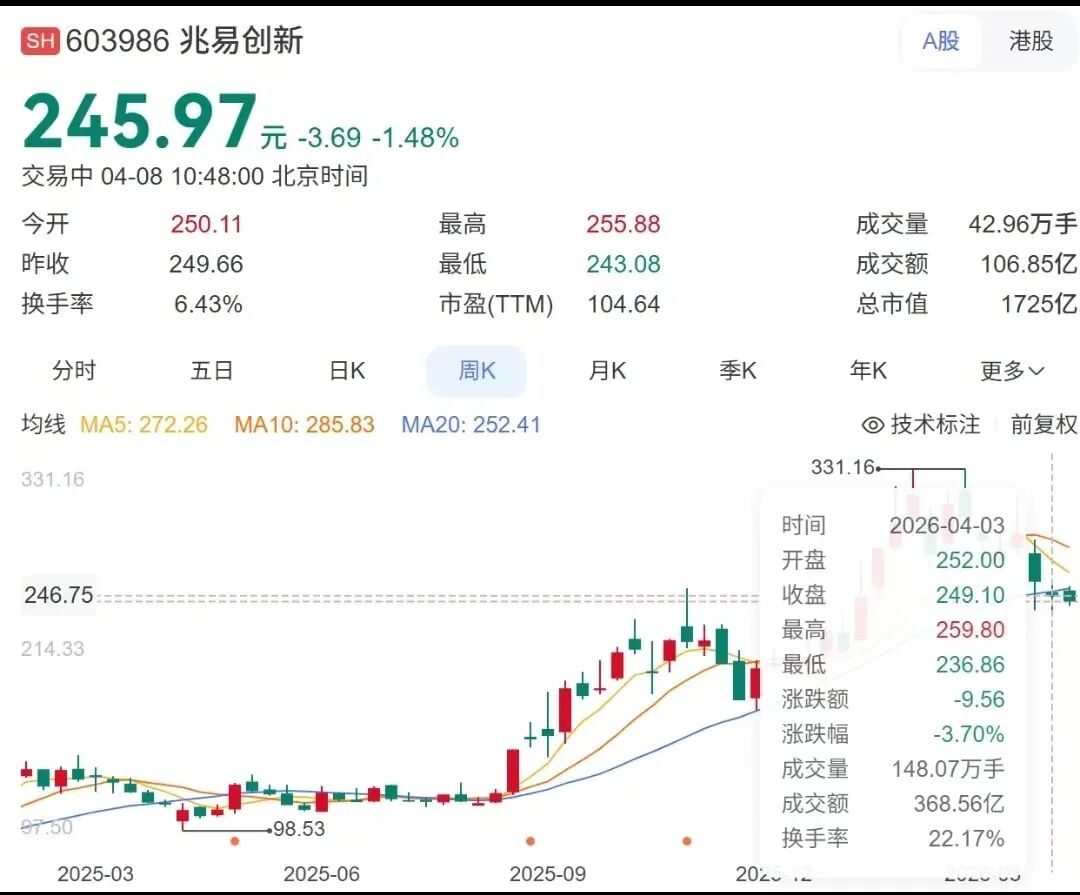Click the 成交额 value 106.85亿
Viewport: 1080px width, 895px height.
[1029, 264]
